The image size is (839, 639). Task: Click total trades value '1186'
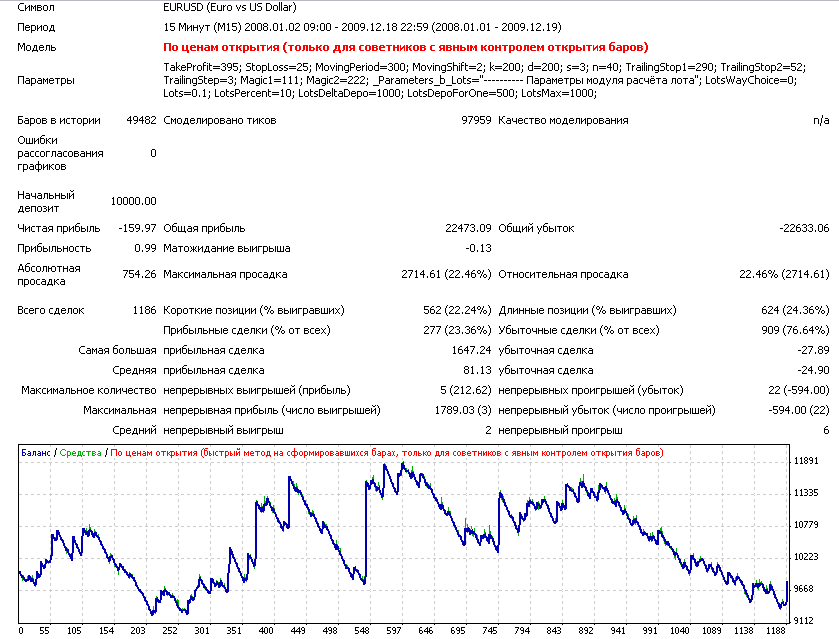pyautogui.click(x=144, y=310)
